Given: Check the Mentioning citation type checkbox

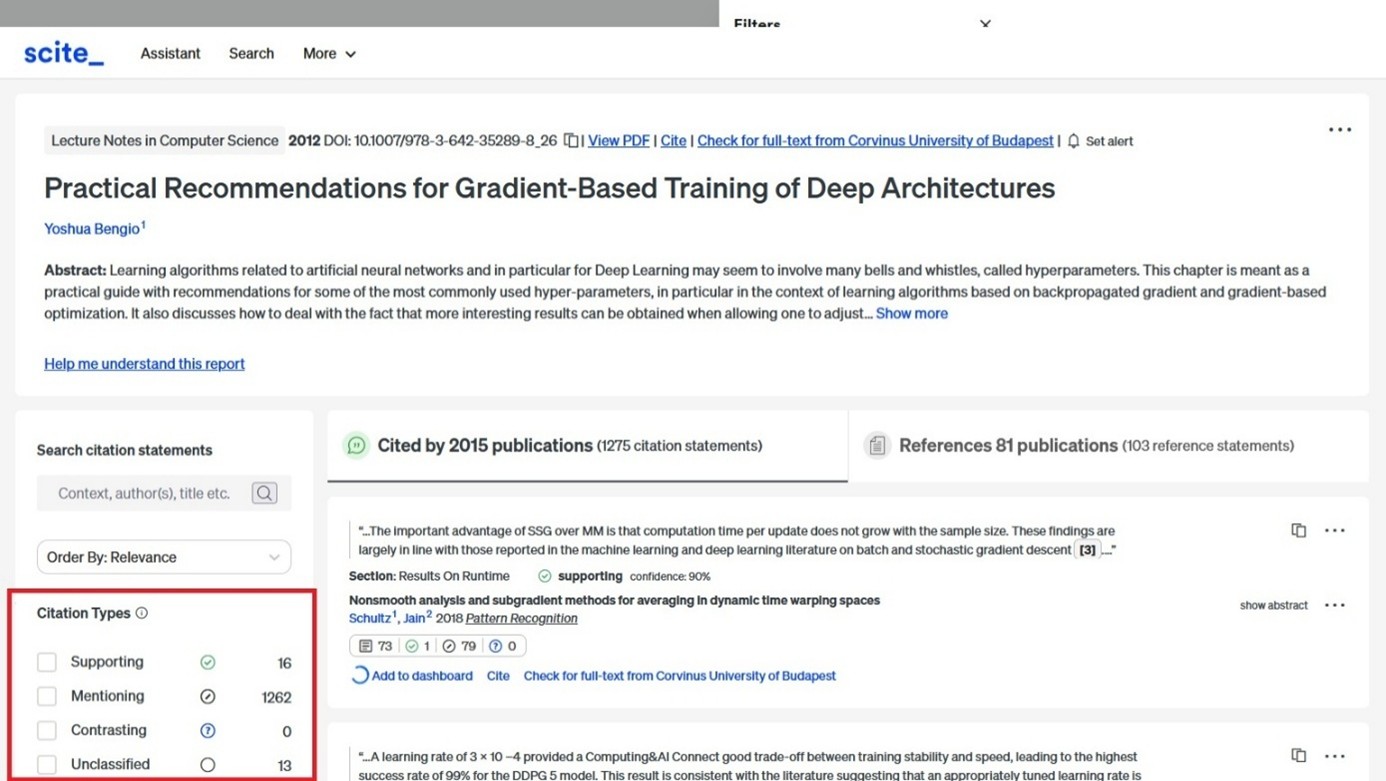Looking at the screenshot, I should (47, 696).
